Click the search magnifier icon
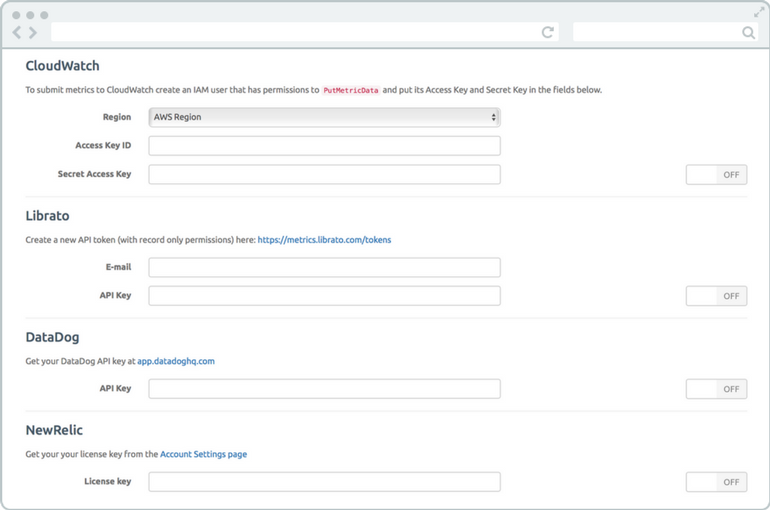The image size is (770, 510). click(x=748, y=33)
